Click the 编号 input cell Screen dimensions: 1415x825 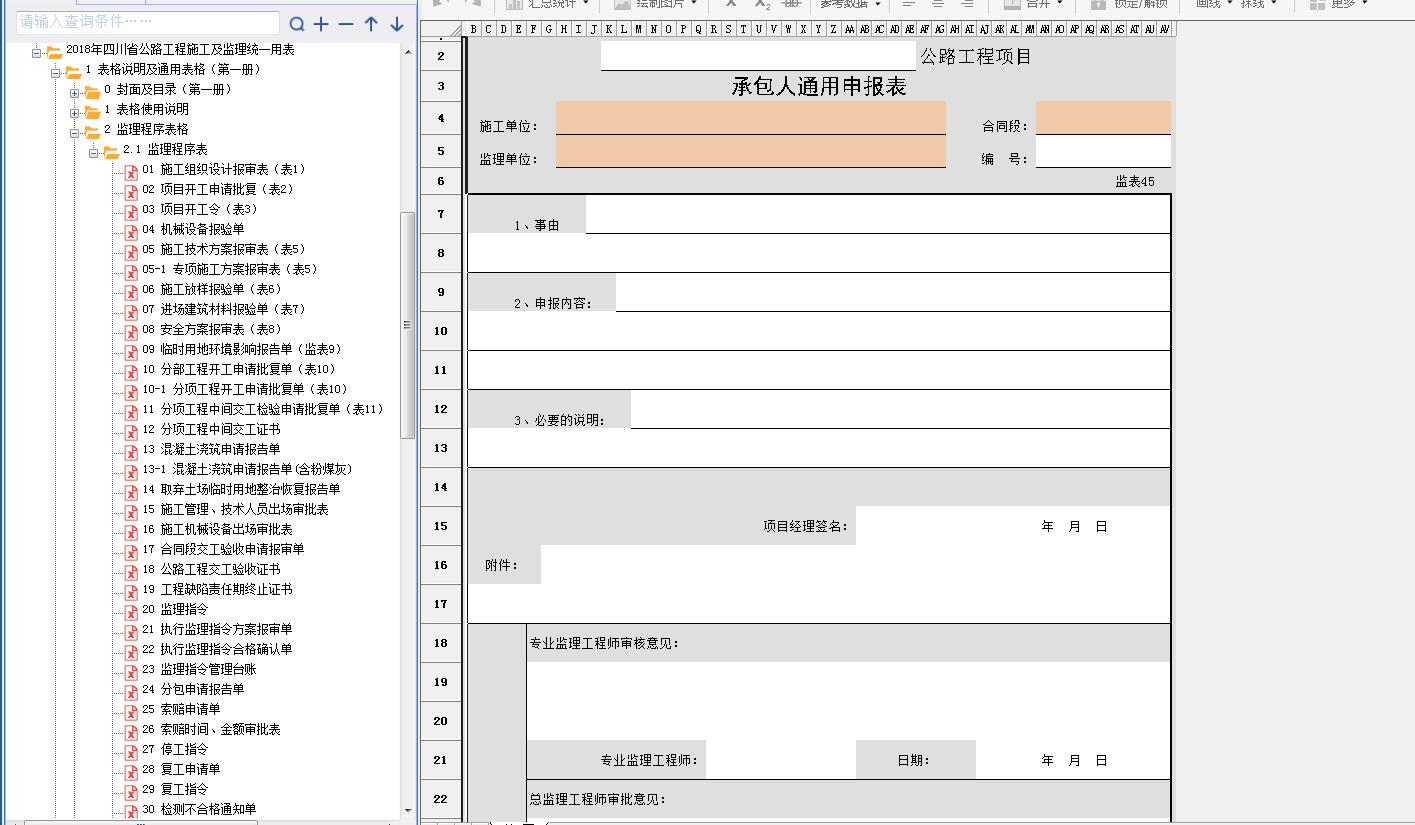tap(1103, 151)
